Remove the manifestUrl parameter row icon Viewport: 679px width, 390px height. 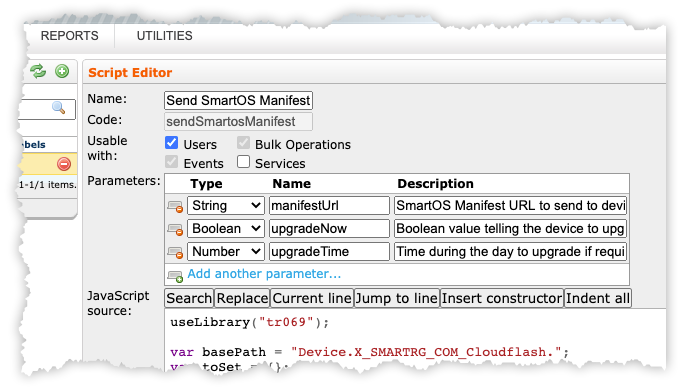175,207
